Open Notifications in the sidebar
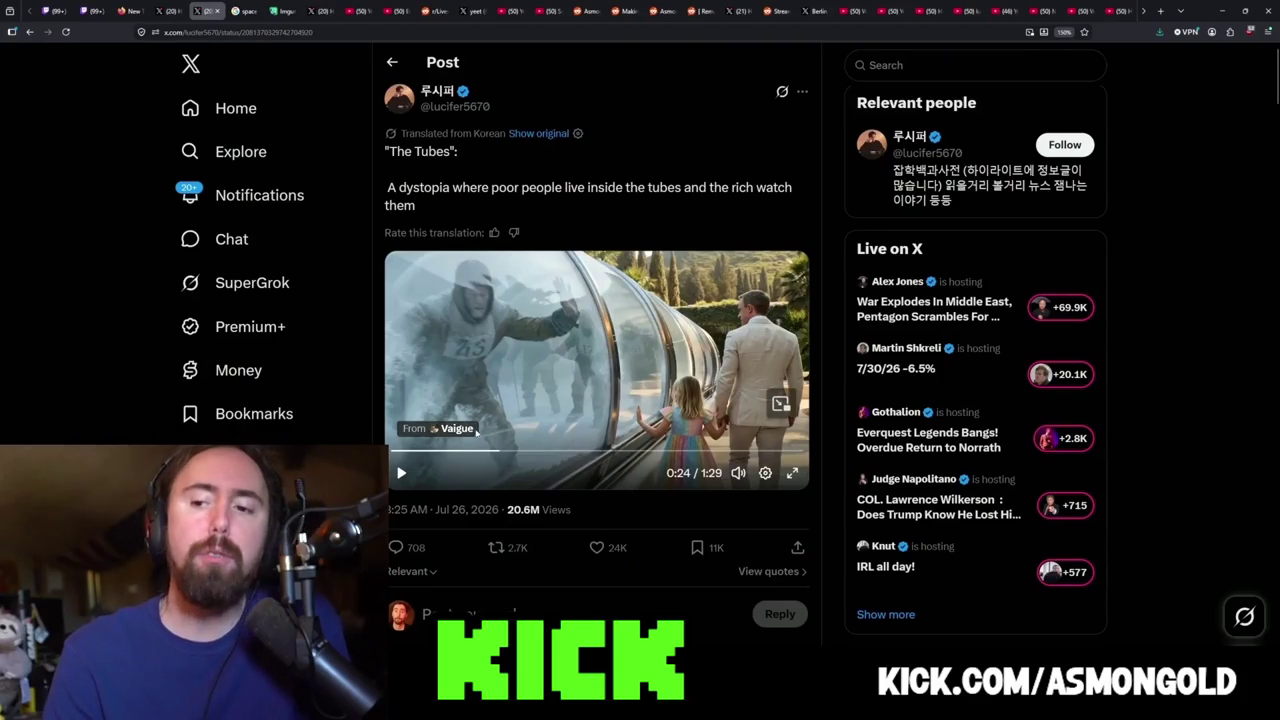 pos(242,195)
